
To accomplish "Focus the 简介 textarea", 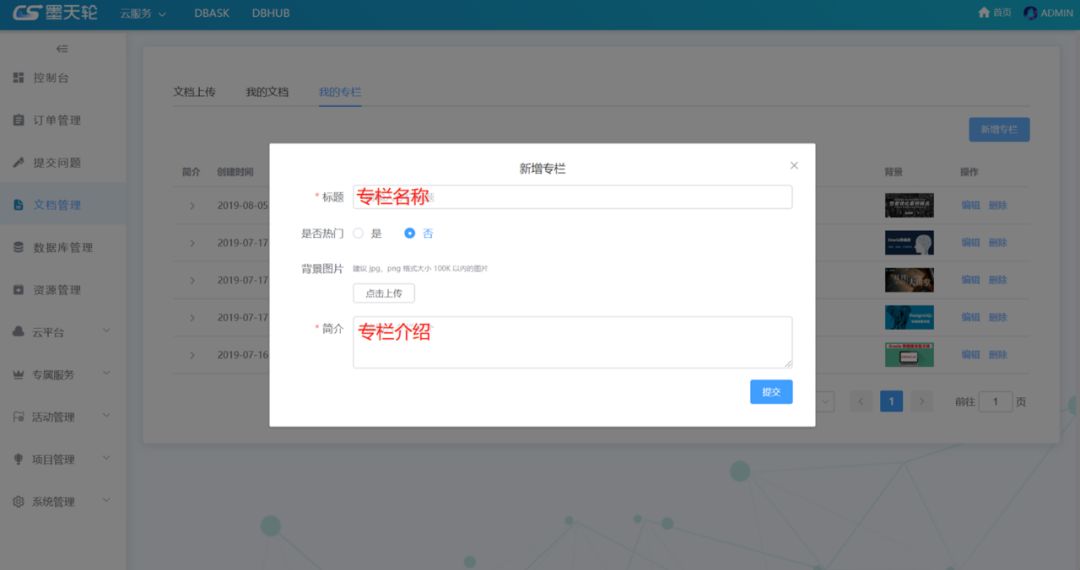I will tap(572, 342).
